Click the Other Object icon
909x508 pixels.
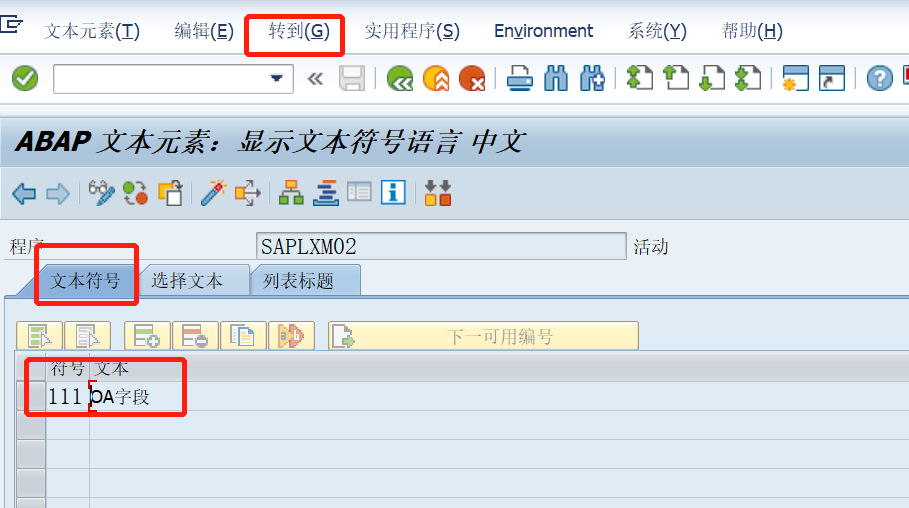[x=170, y=193]
